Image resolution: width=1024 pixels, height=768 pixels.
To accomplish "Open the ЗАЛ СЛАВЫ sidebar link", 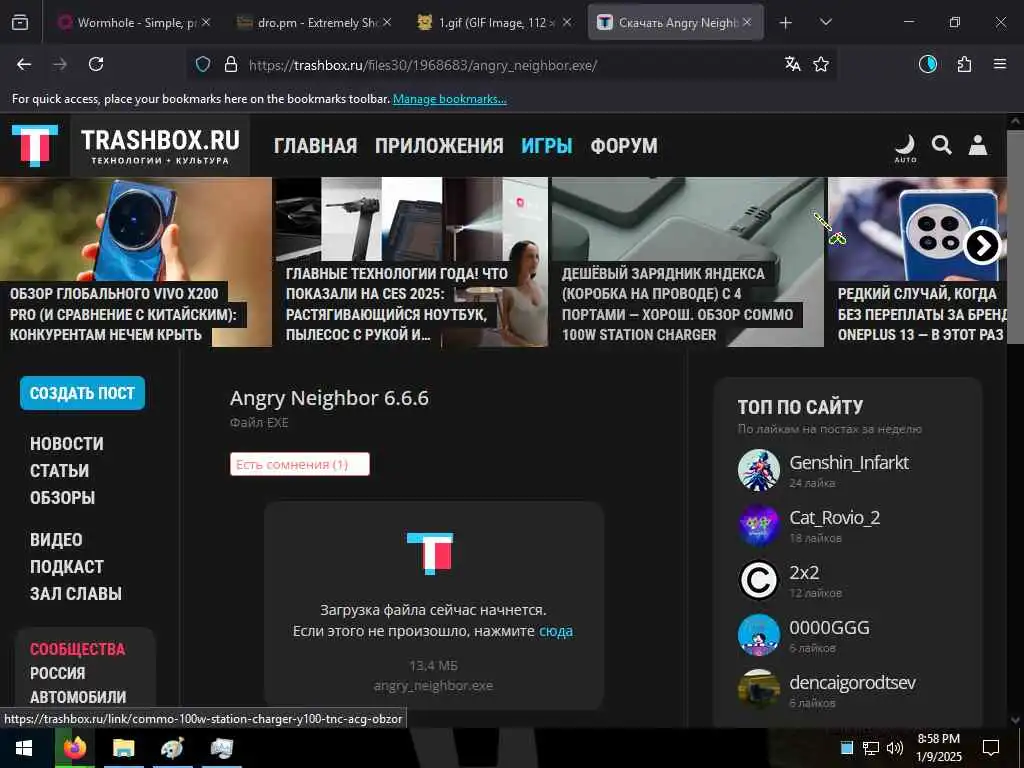I will coord(76,594).
